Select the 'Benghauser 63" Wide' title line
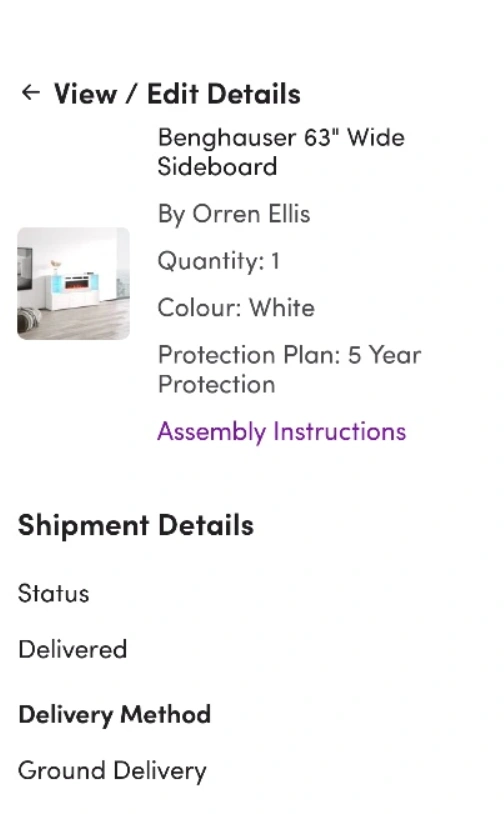 point(281,138)
